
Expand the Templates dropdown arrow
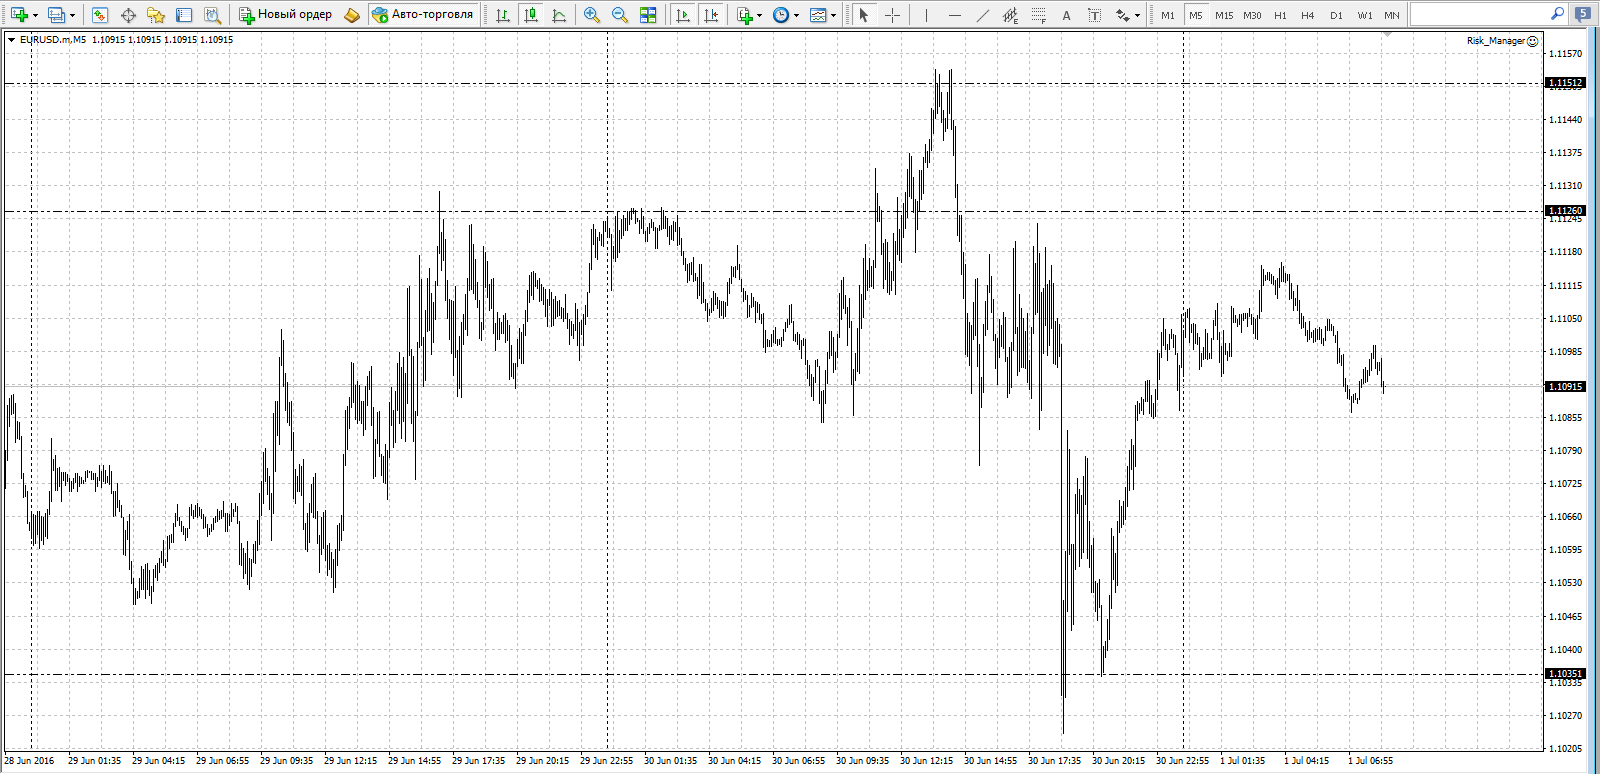pyautogui.click(x=834, y=15)
